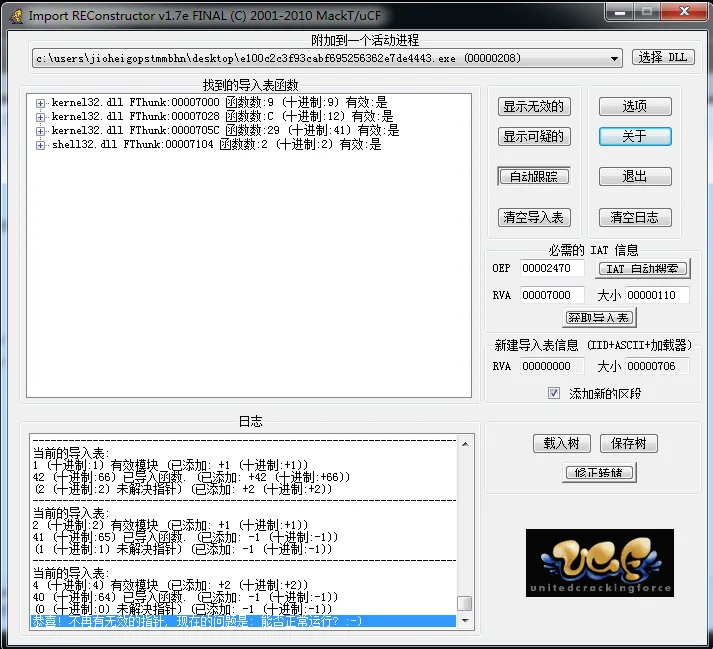Expand the kernel32.dll FThunk:00007028 node
Screen dimensions: 713x649
41,117
